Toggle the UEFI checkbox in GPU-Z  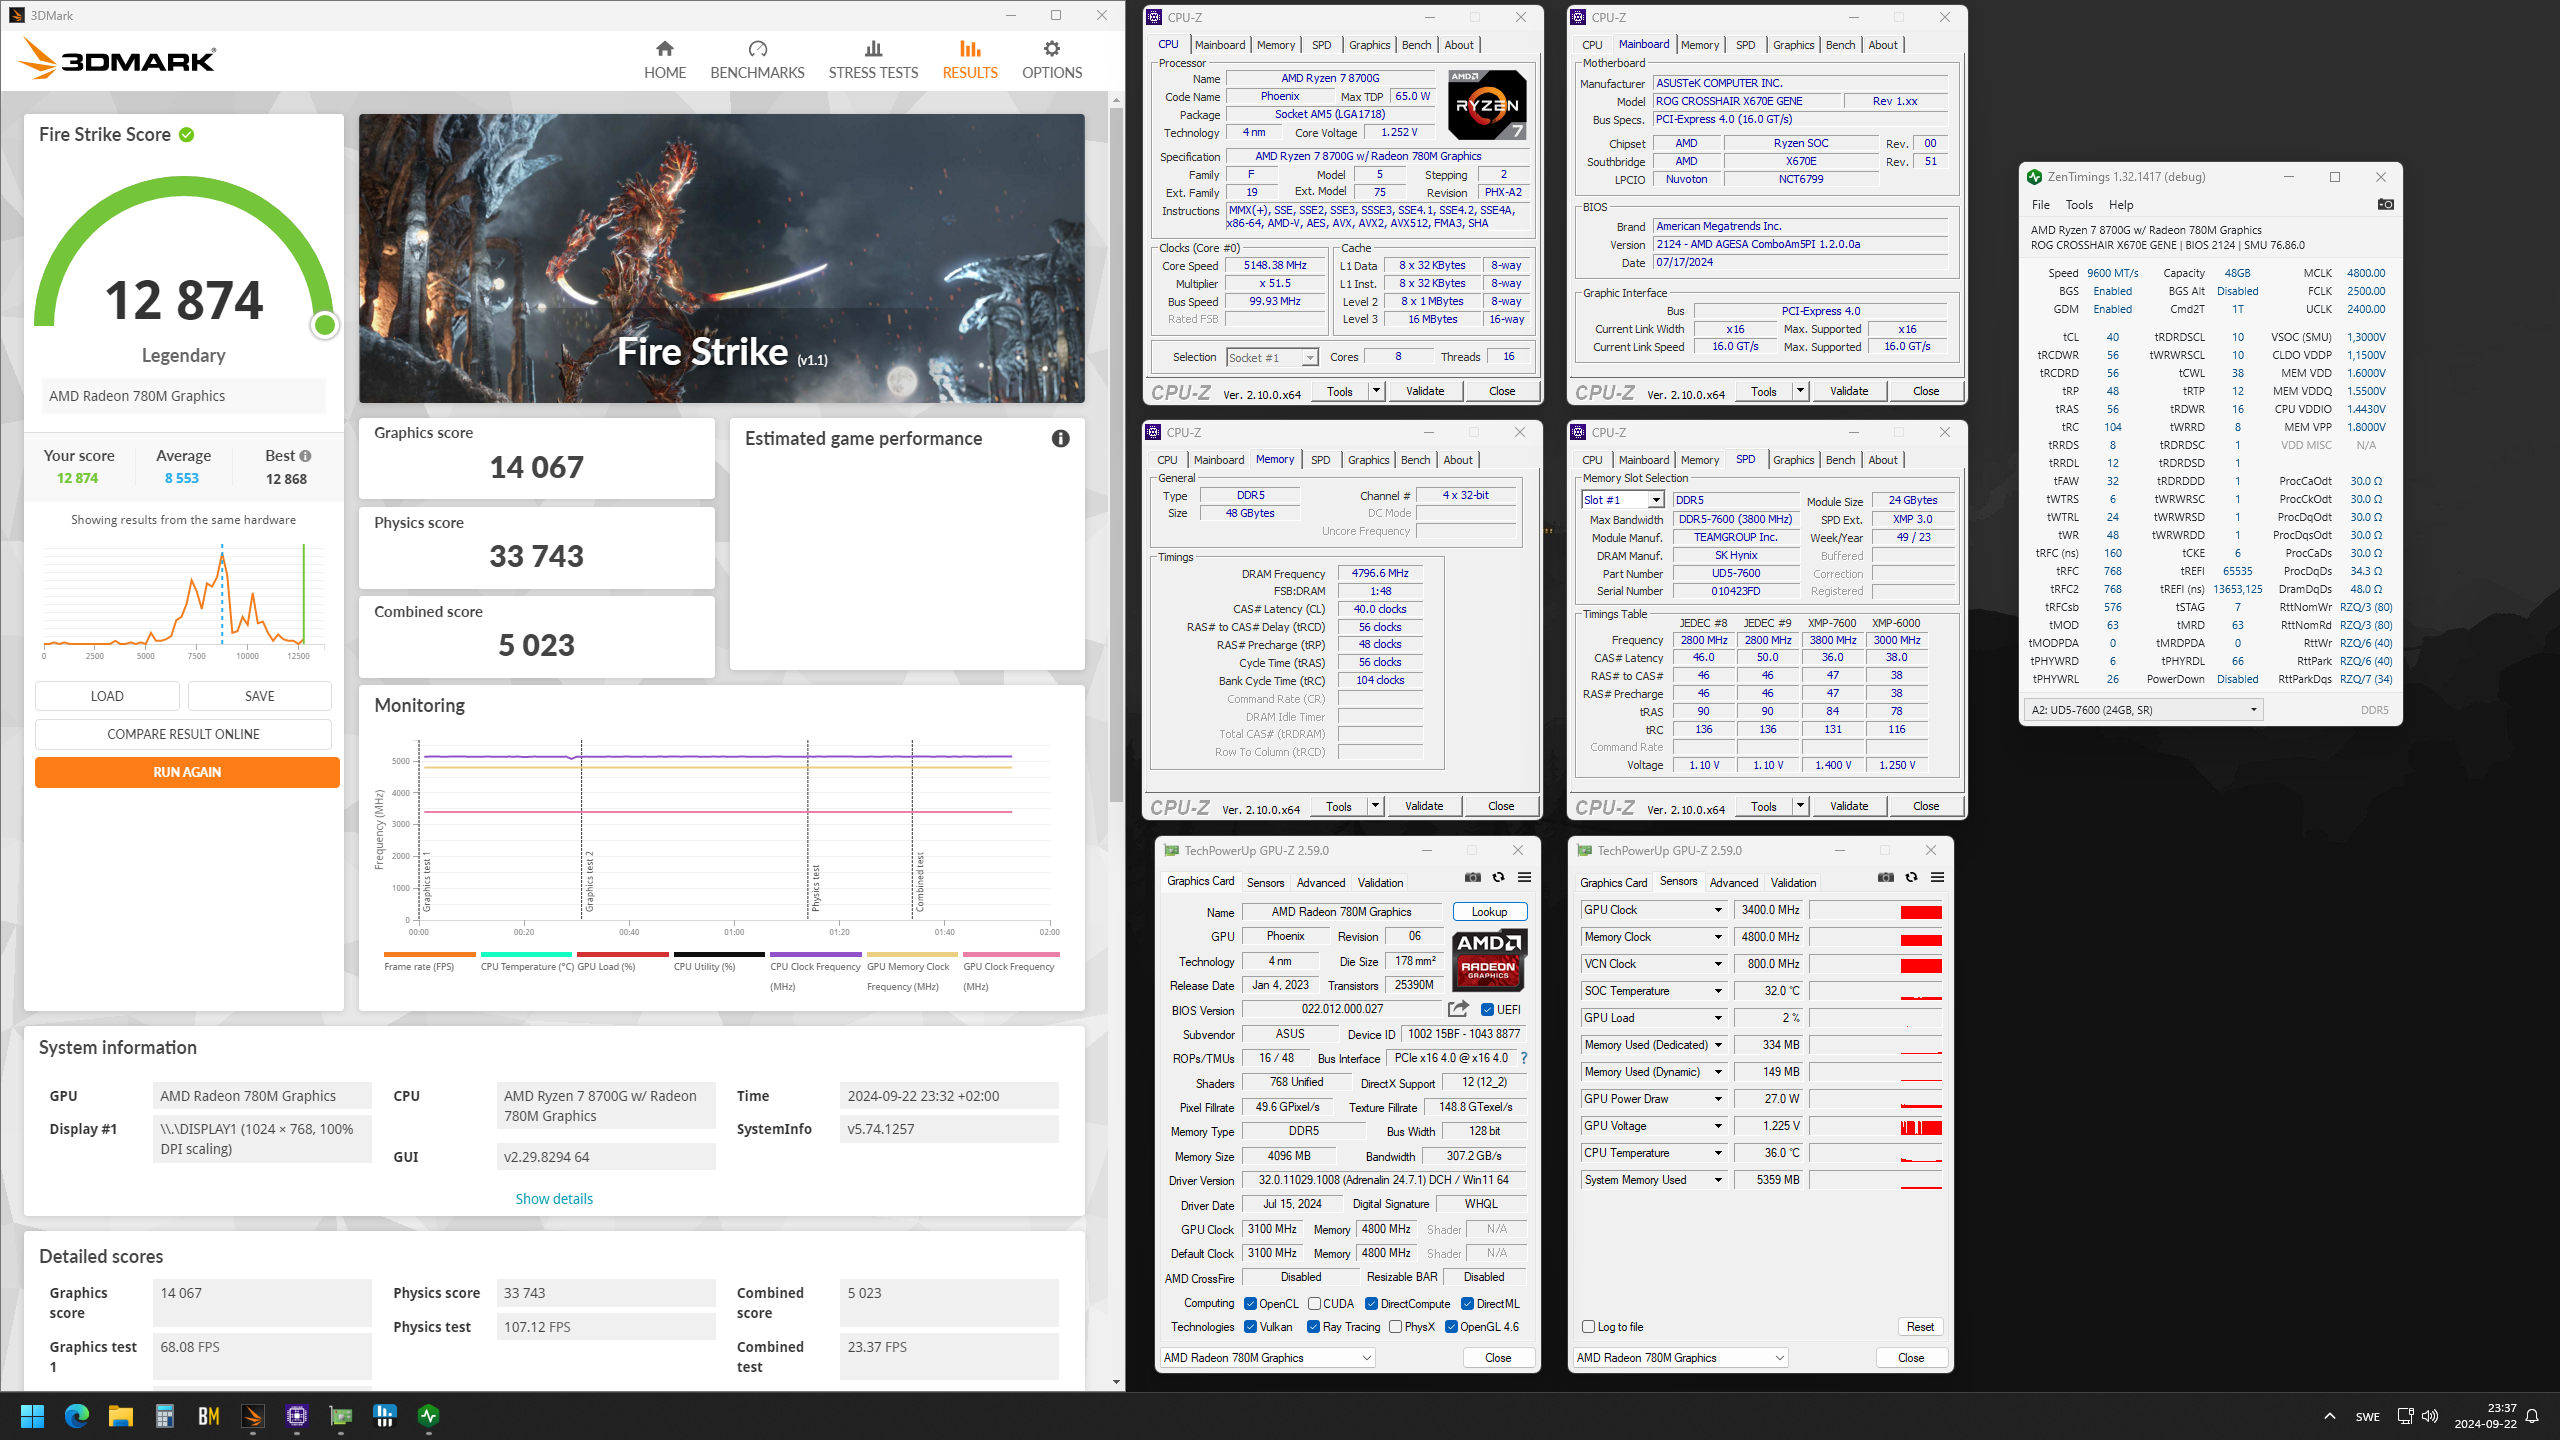coord(1488,1010)
